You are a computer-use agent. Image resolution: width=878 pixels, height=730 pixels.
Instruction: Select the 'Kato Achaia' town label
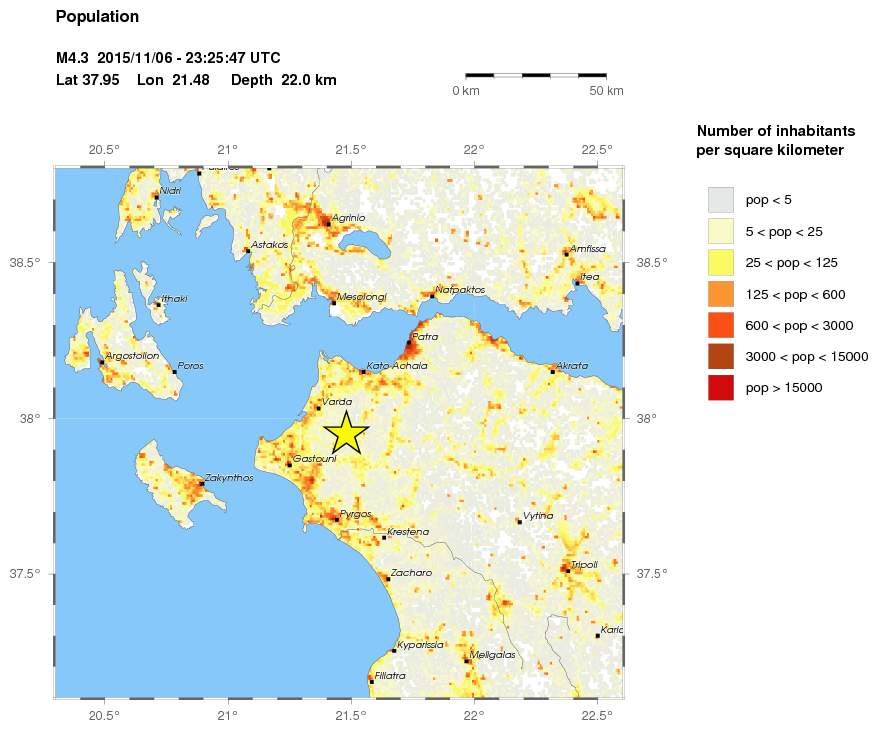tap(397, 366)
